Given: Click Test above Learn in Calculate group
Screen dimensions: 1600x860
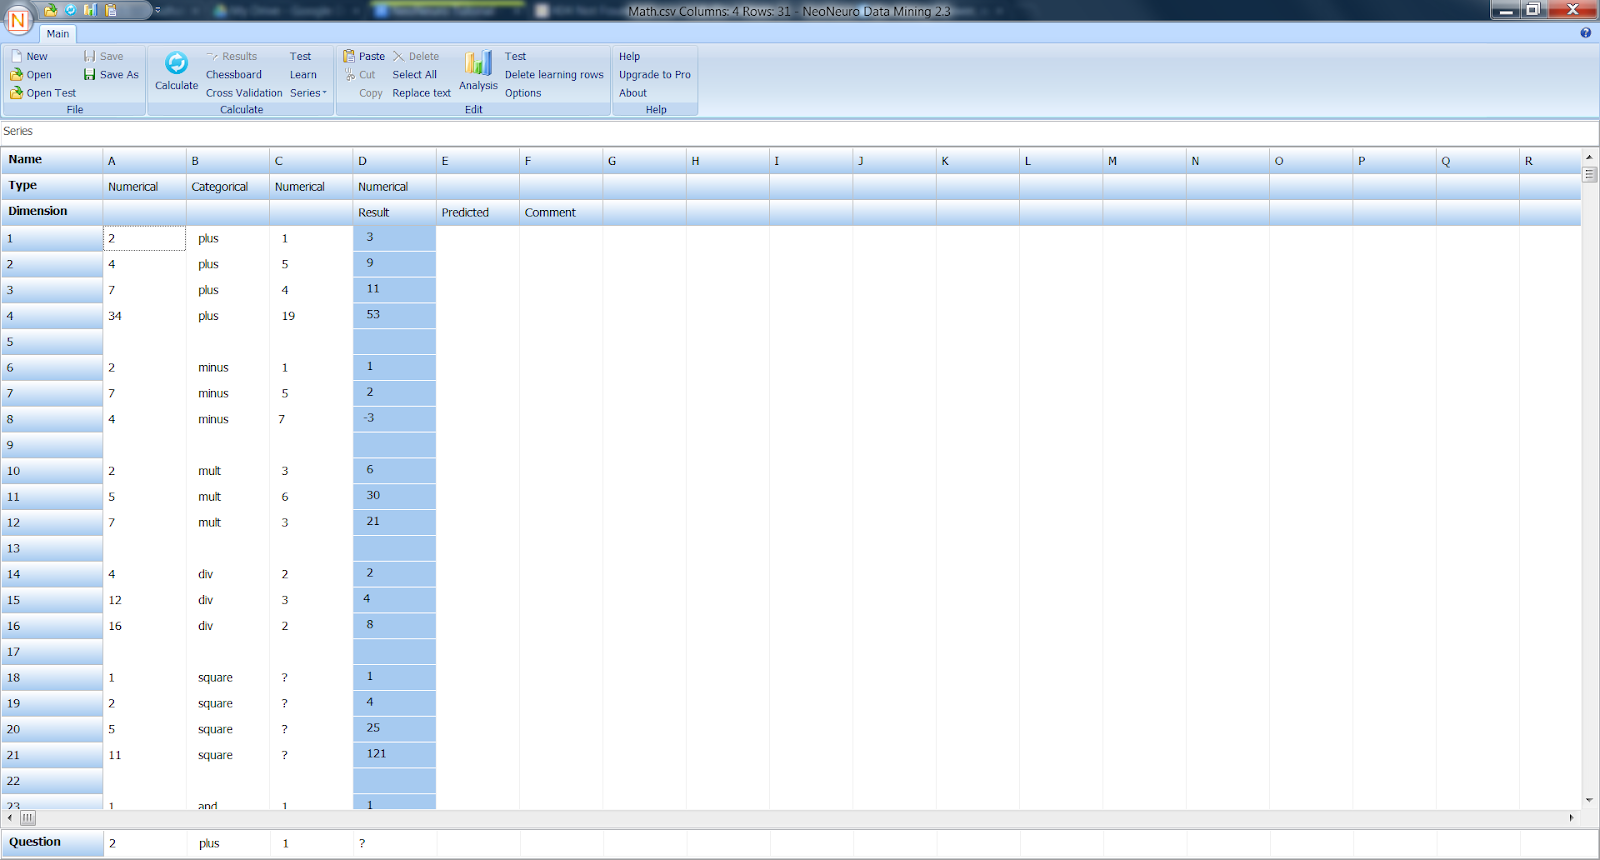Looking at the screenshot, I should coord(300,57).
